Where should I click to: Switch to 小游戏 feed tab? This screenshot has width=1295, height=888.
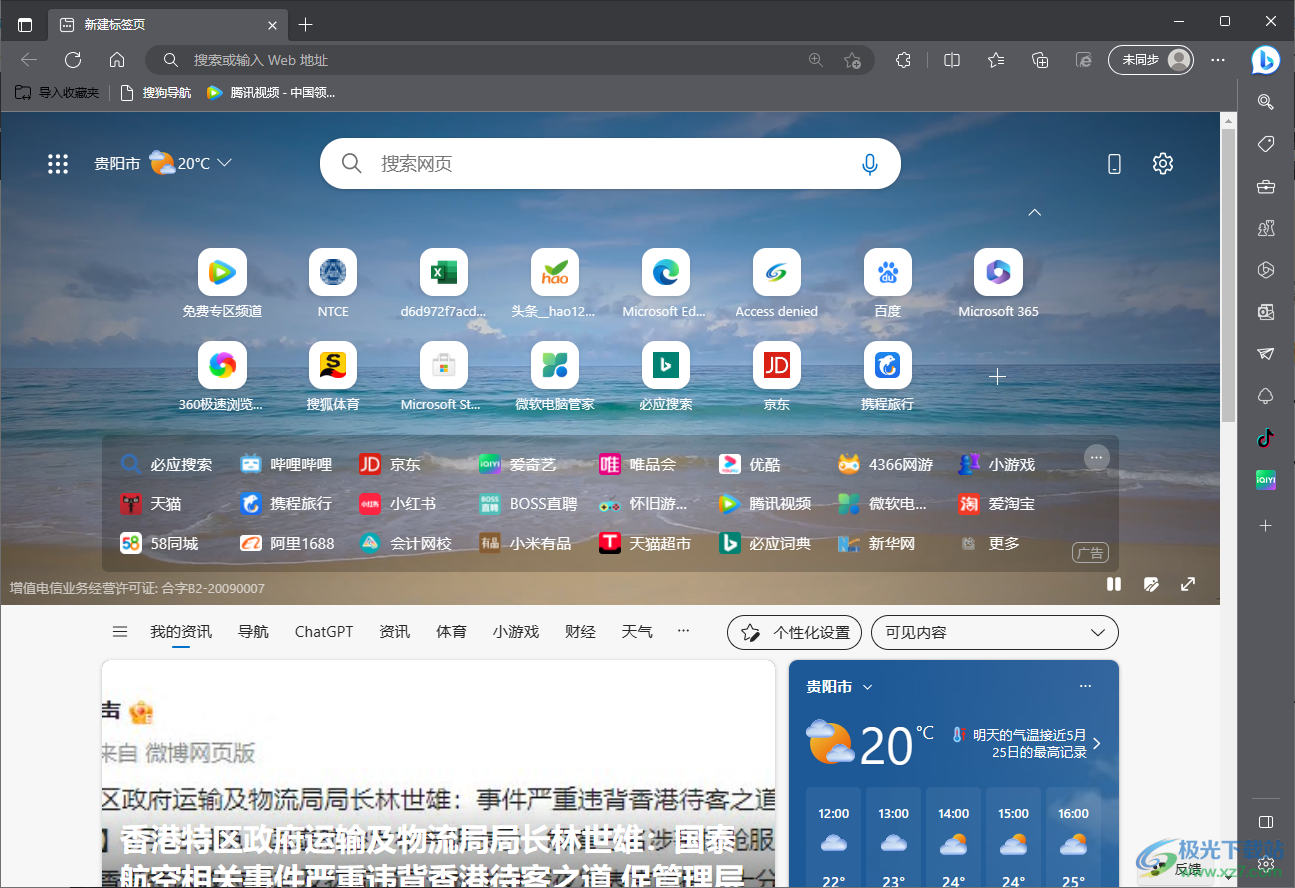click(x=516, y=632)
